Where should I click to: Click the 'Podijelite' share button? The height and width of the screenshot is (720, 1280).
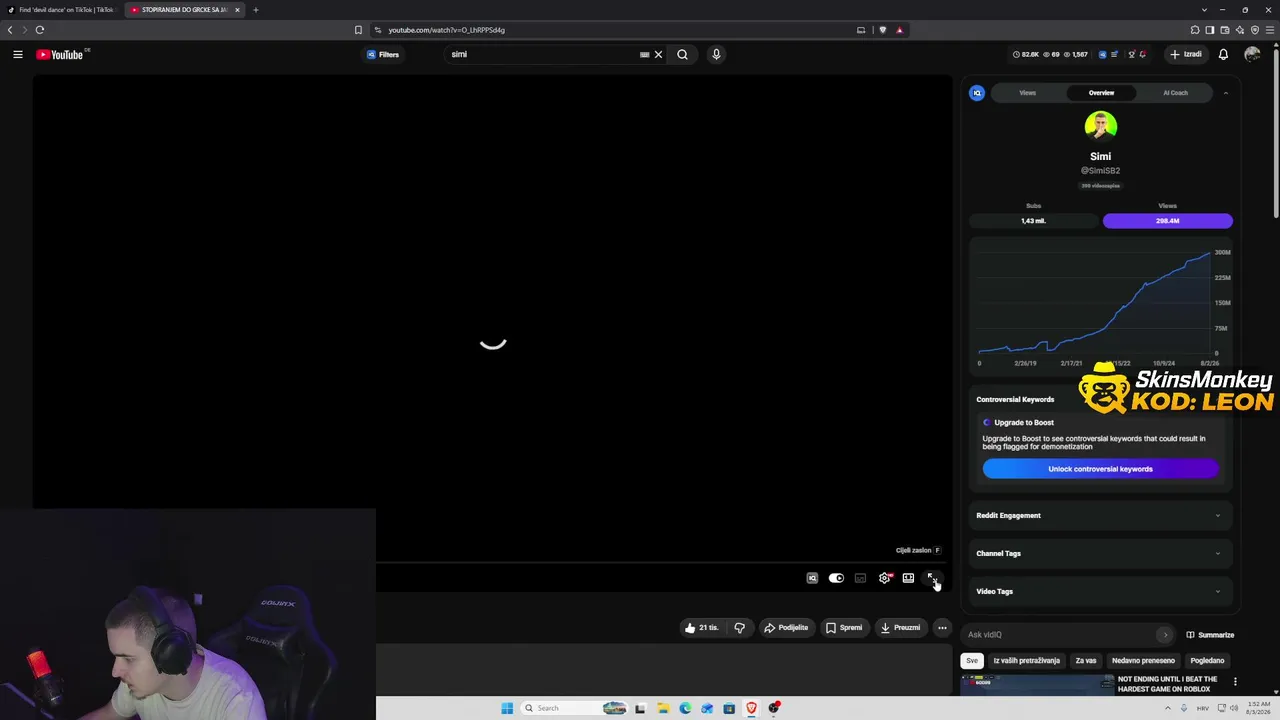(x=786, y=628)
